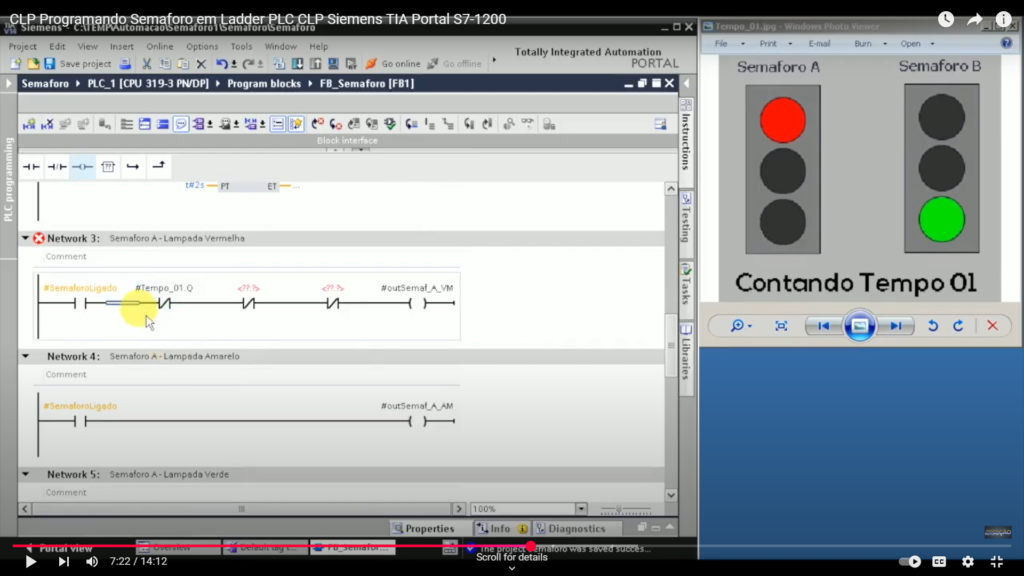
Task: Click Go offline button
Action: [455, 64]
